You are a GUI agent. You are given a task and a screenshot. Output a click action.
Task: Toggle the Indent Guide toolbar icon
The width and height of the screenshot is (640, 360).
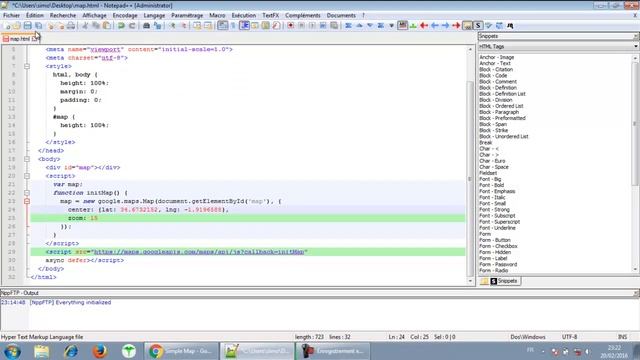(244, 26)
